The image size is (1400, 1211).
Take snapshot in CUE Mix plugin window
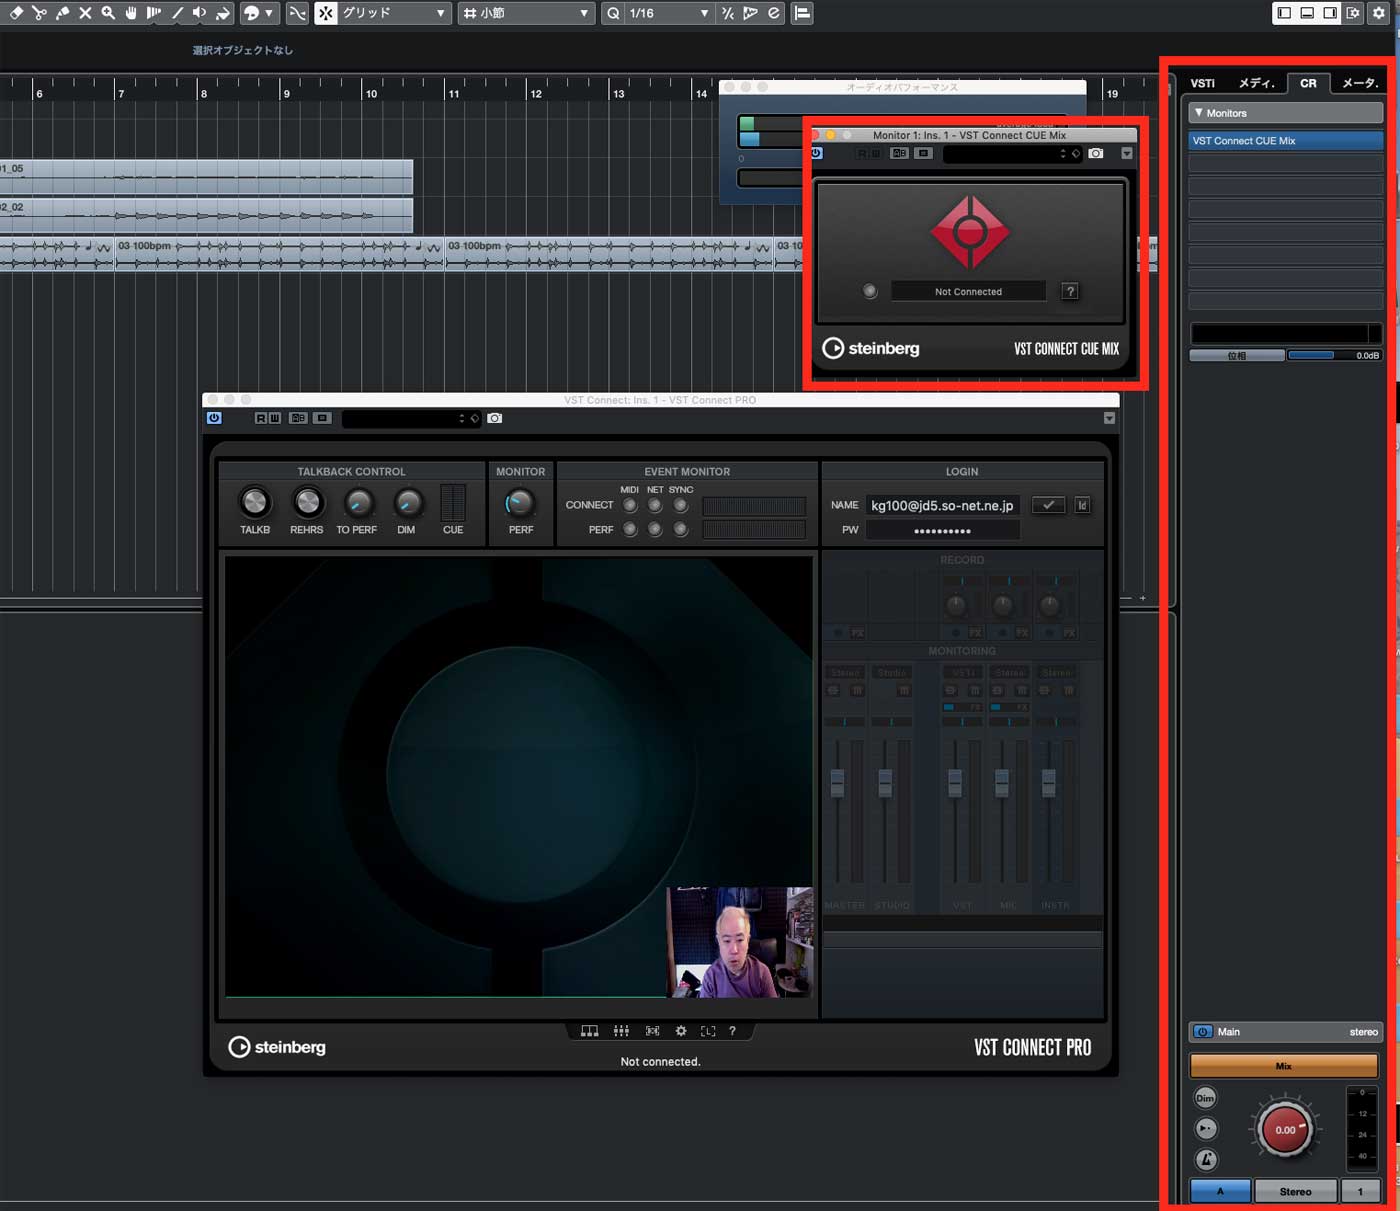click(1096, 153)
